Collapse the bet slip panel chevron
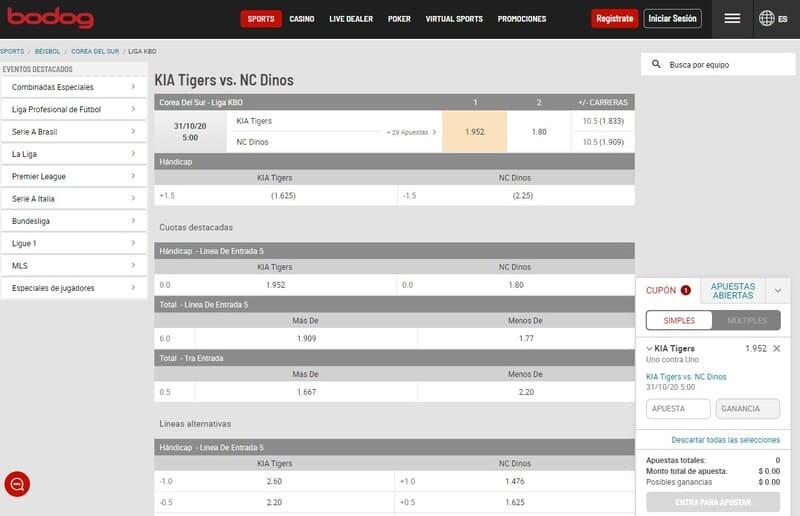800x516 pixels. [778, 290]
